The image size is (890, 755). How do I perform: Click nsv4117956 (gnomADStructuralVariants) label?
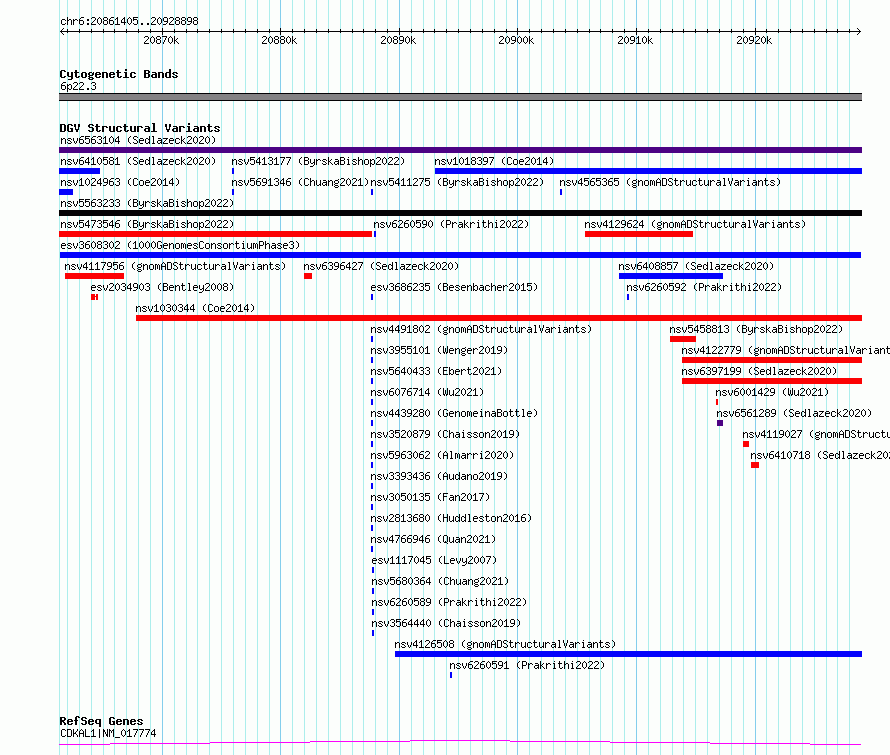pos(175,266)
